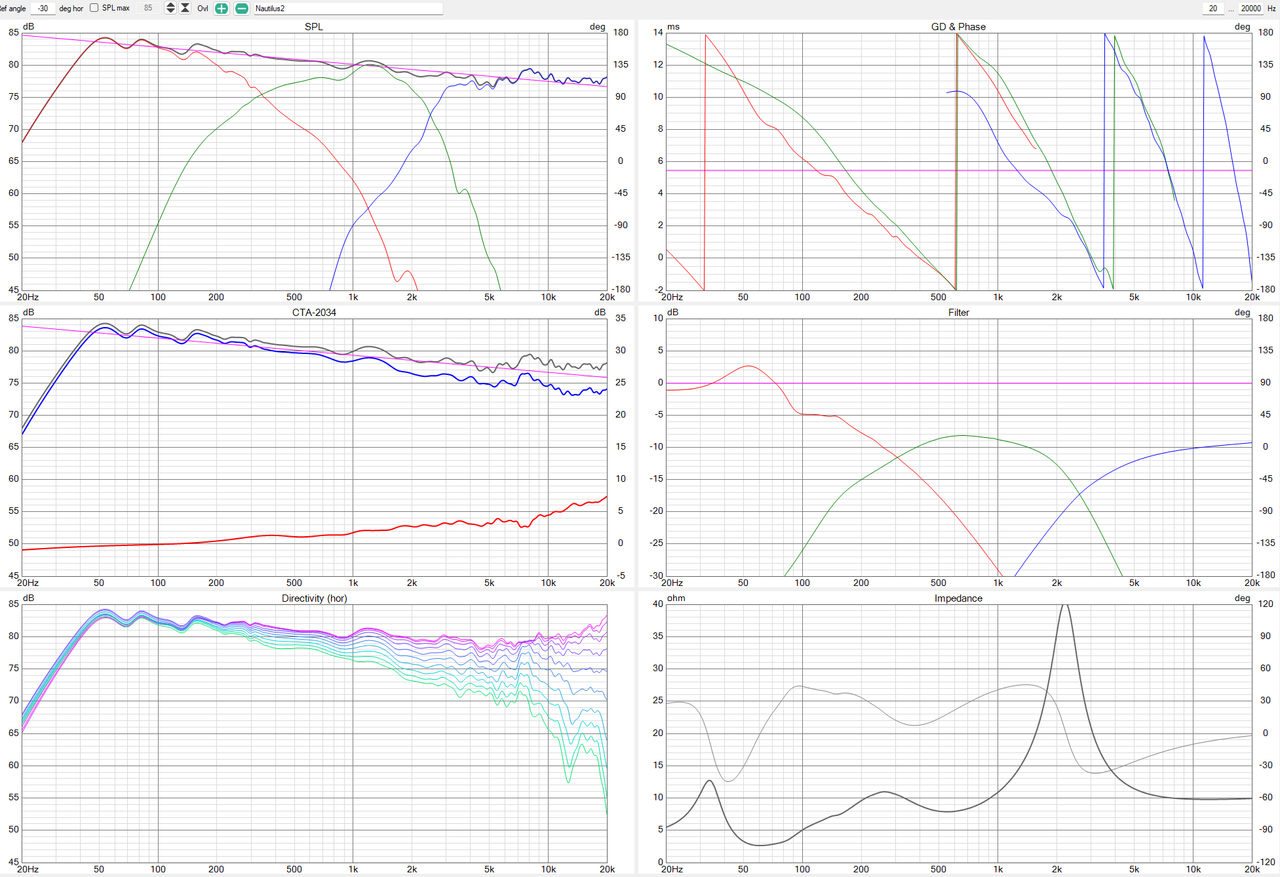Add overlay with the green plus icon
The height and width of the screenshot is (877, 1280).
[x=221, y=8]
